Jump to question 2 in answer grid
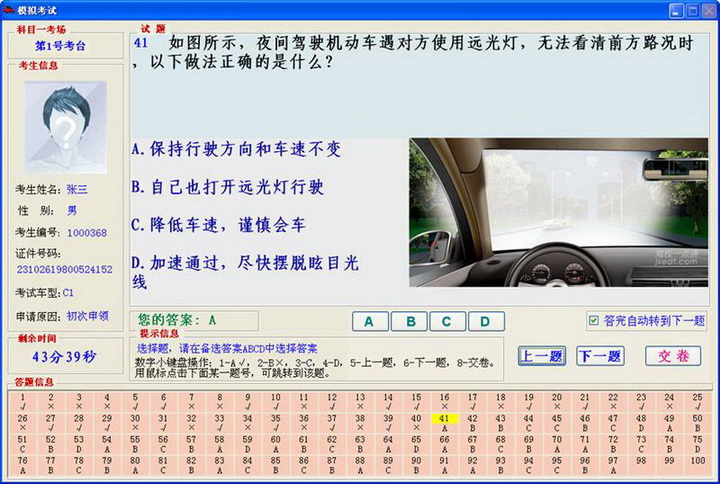This screenshot has height=484, width=720. tap(51, 402)
